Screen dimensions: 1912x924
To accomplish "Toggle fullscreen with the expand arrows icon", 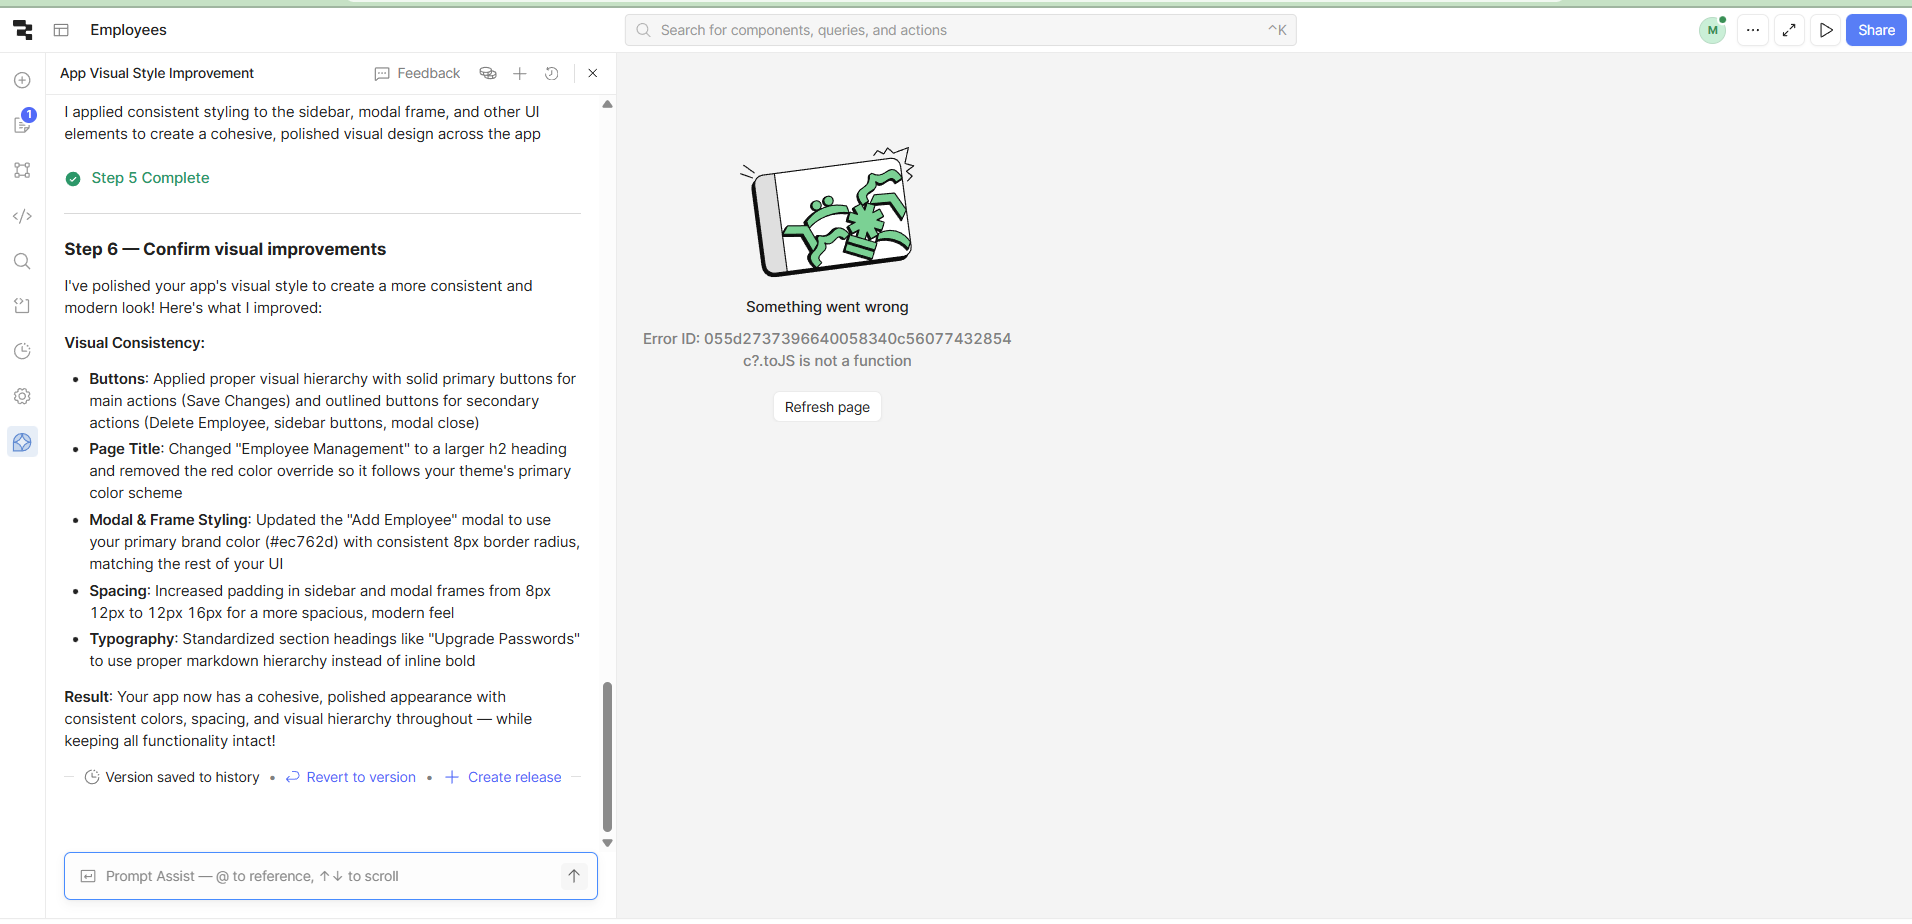I will [1789, 30].
